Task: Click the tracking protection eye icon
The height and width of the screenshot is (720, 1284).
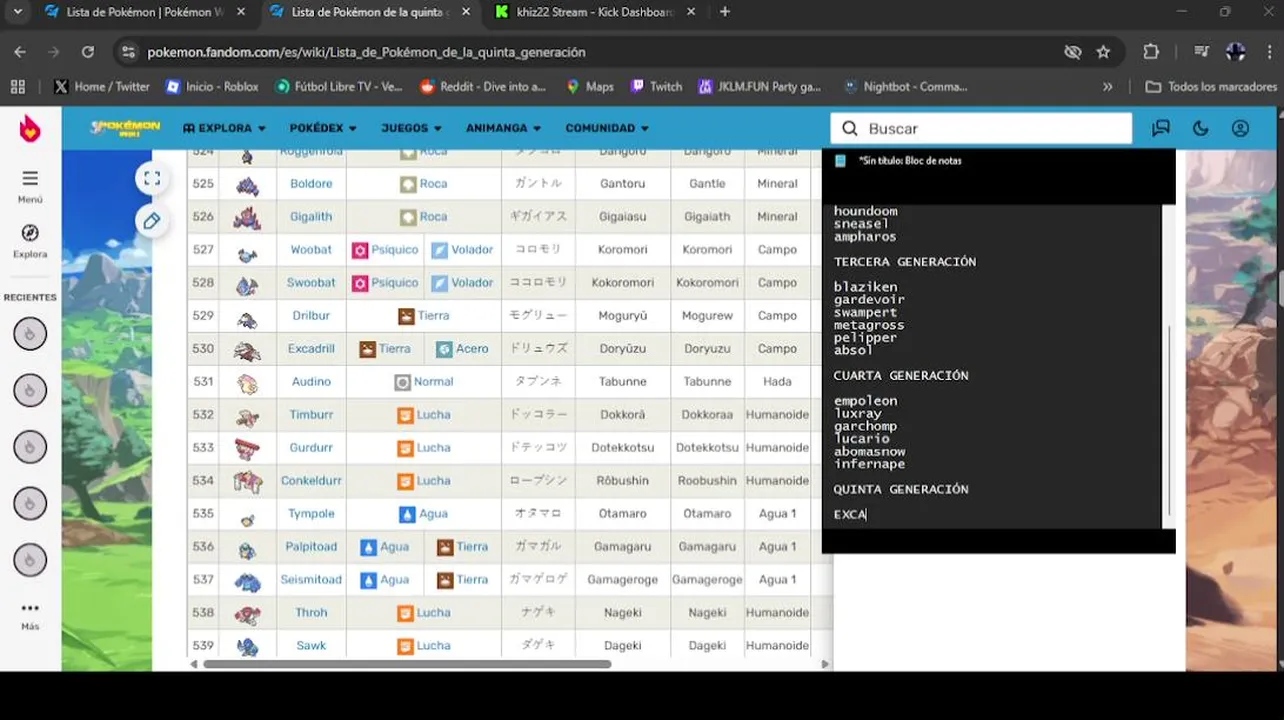Action: coord(1073,52)
